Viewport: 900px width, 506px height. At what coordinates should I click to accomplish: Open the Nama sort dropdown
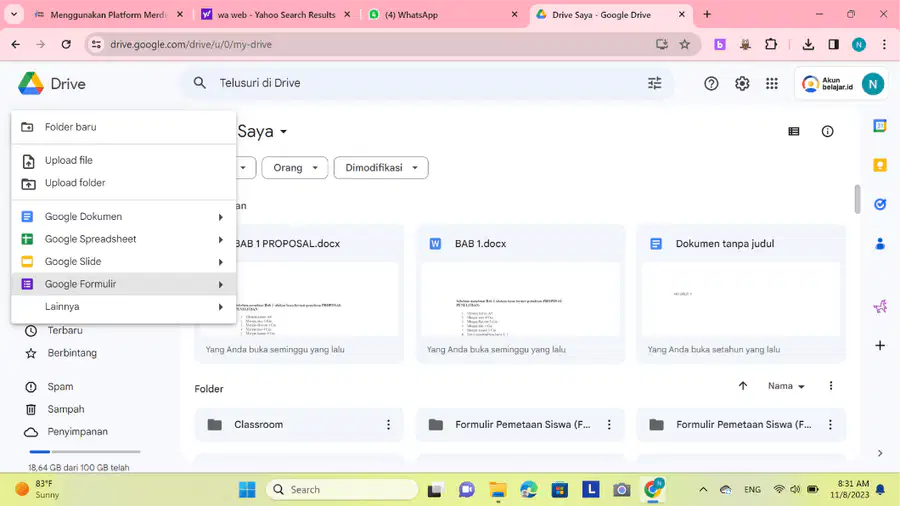tap(786, 386)
